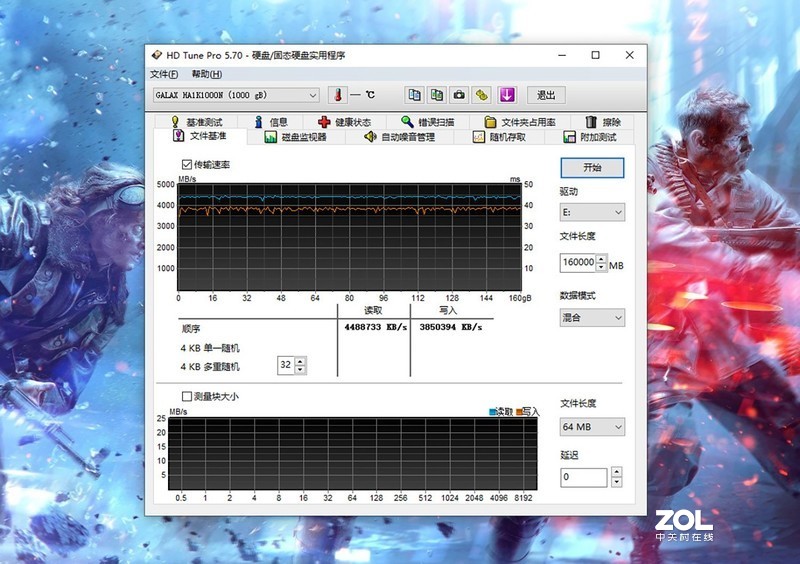Open the 随机存取 random access tab
800x564 pixels.
[499, 137]
